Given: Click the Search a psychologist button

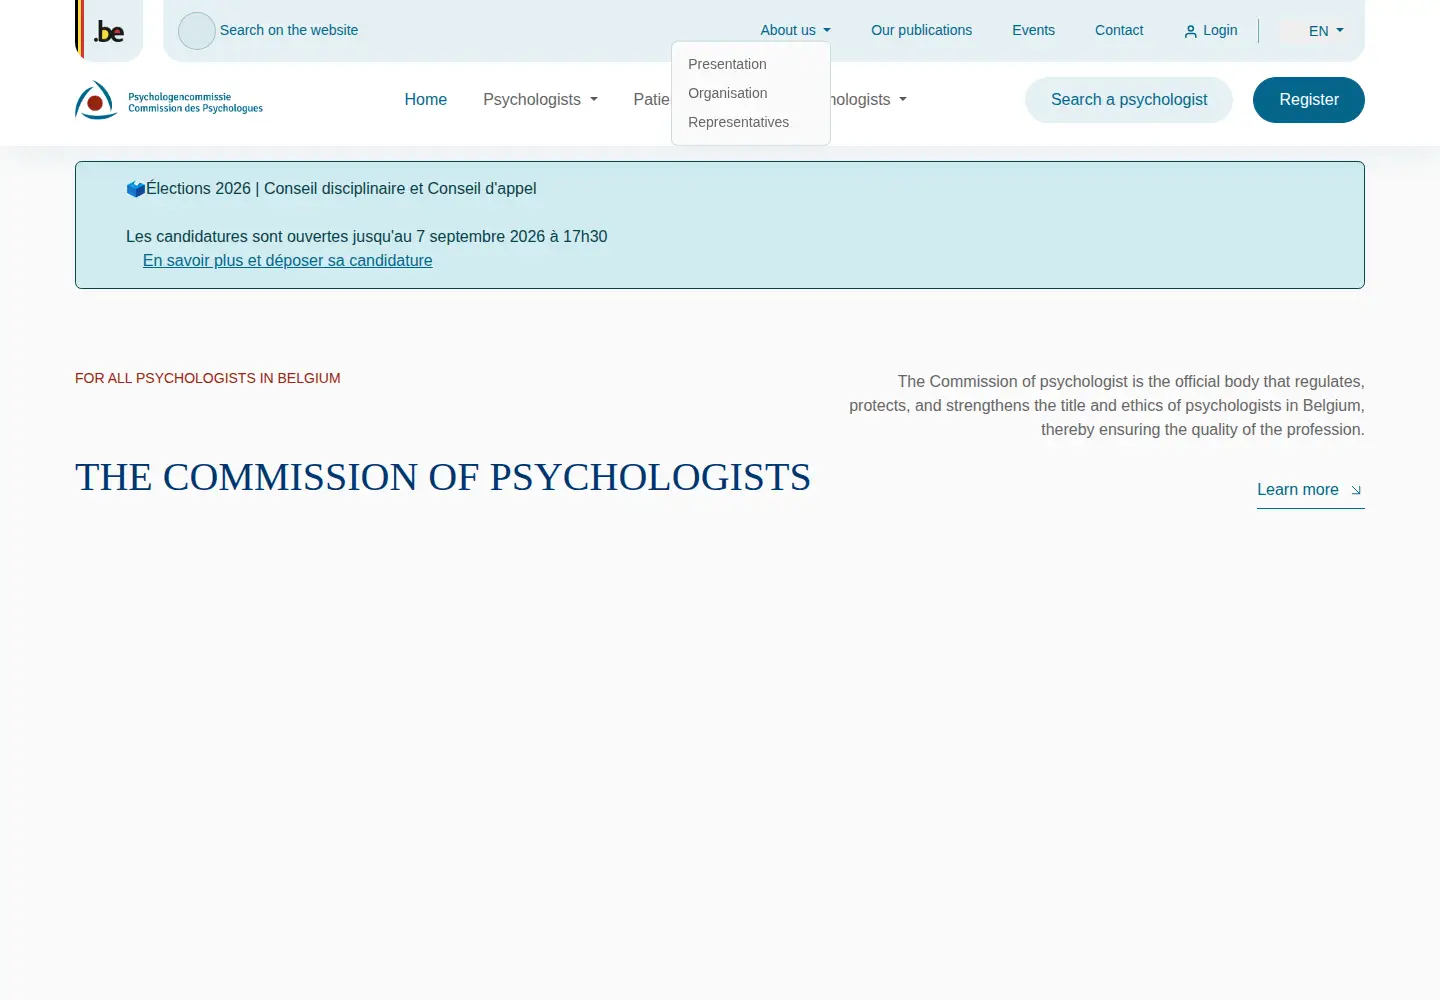Looking at the screenshot, I should pos(1129,100).
